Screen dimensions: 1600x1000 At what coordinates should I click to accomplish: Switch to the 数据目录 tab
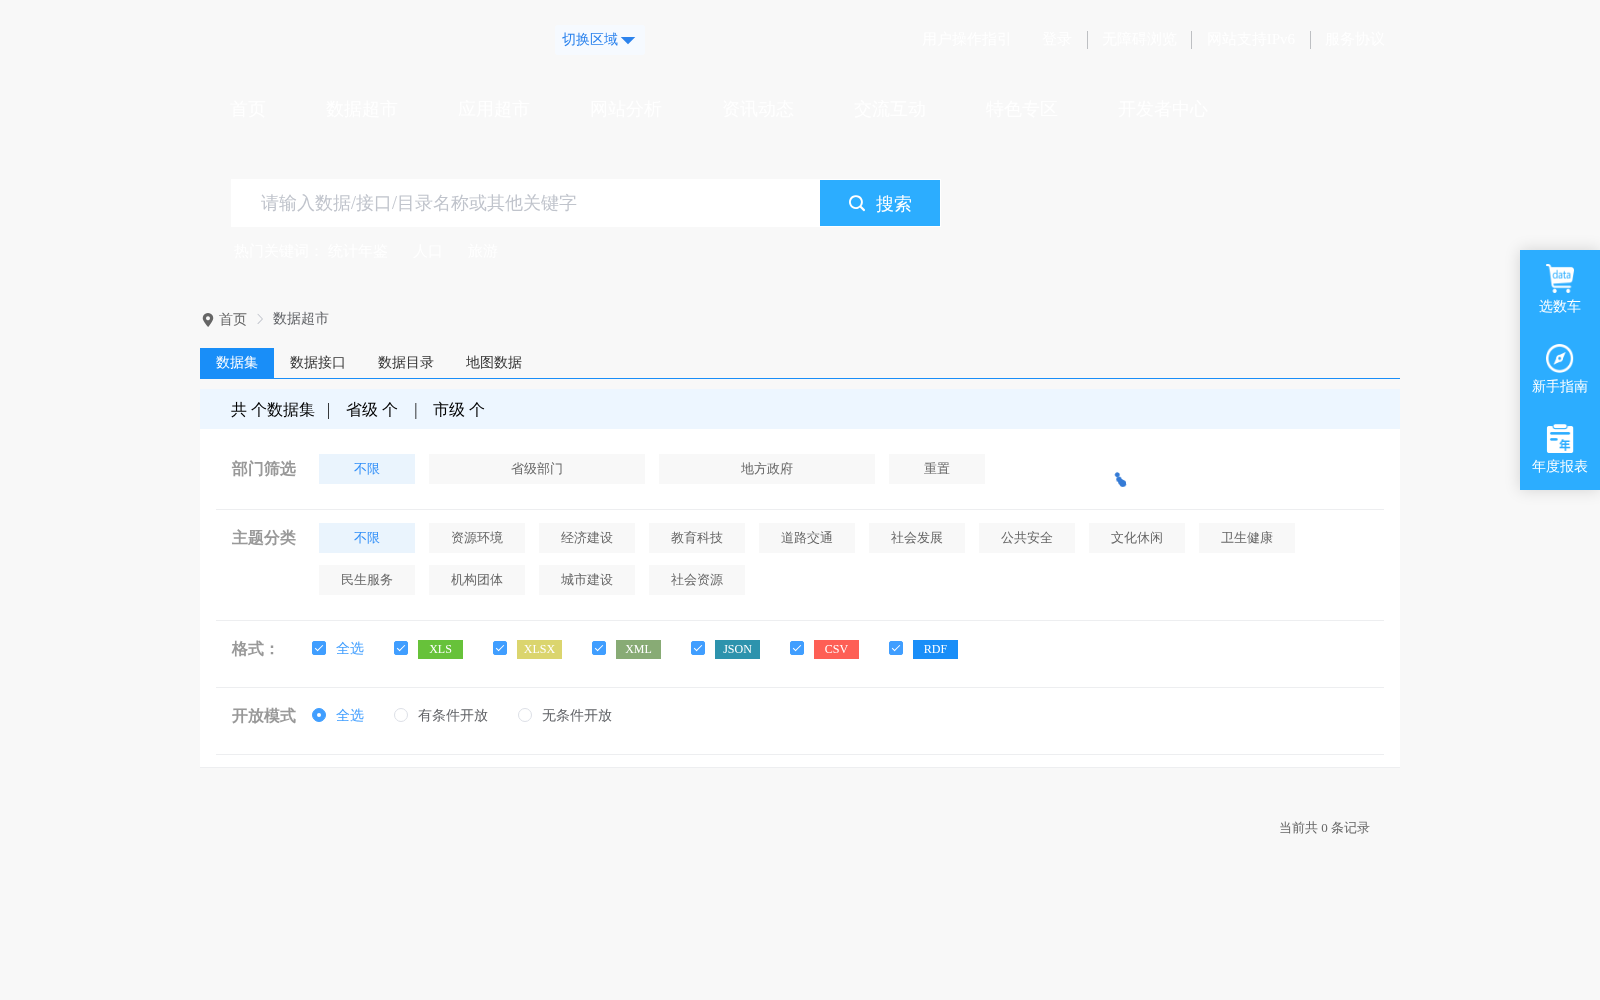[x=406, y=363]
